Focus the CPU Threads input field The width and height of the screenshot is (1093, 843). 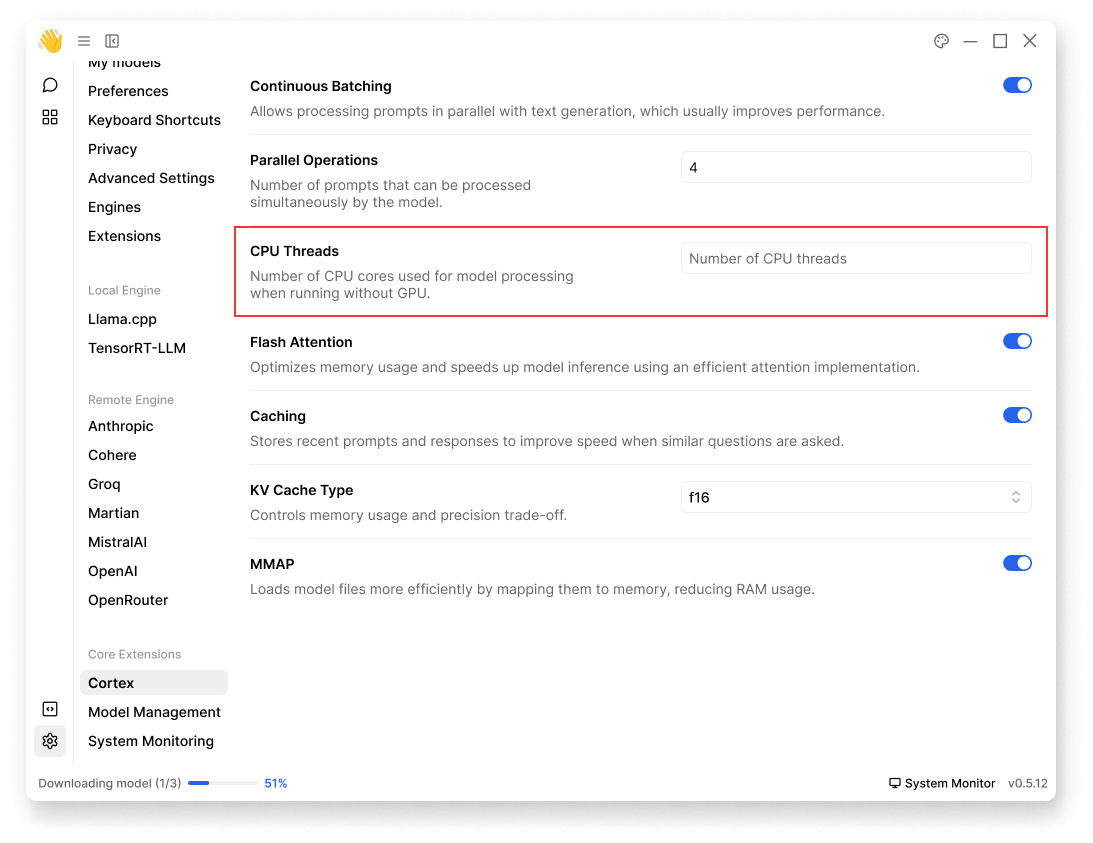[x=855, y=258]
